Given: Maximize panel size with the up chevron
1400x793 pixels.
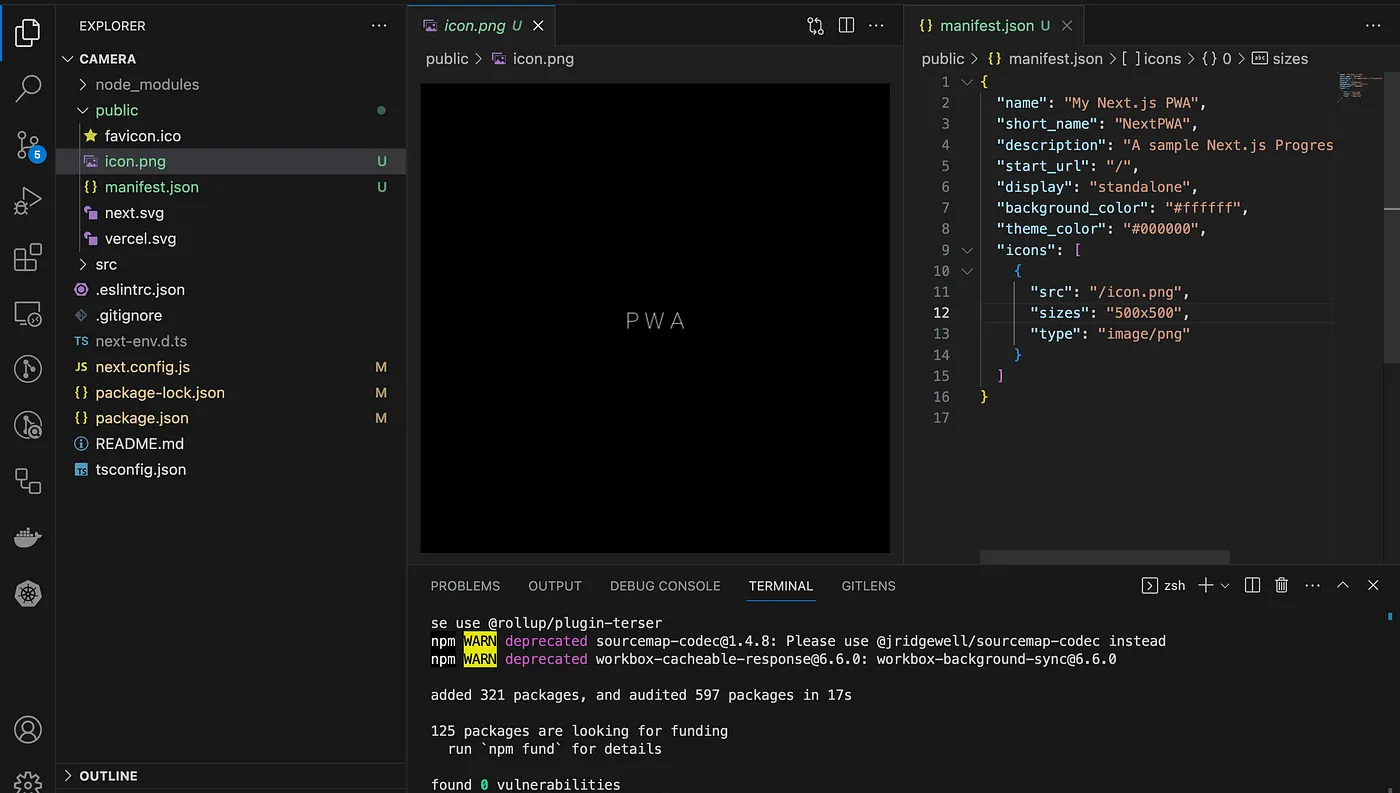Looking at the screenshot, I should click(1343, 585).
